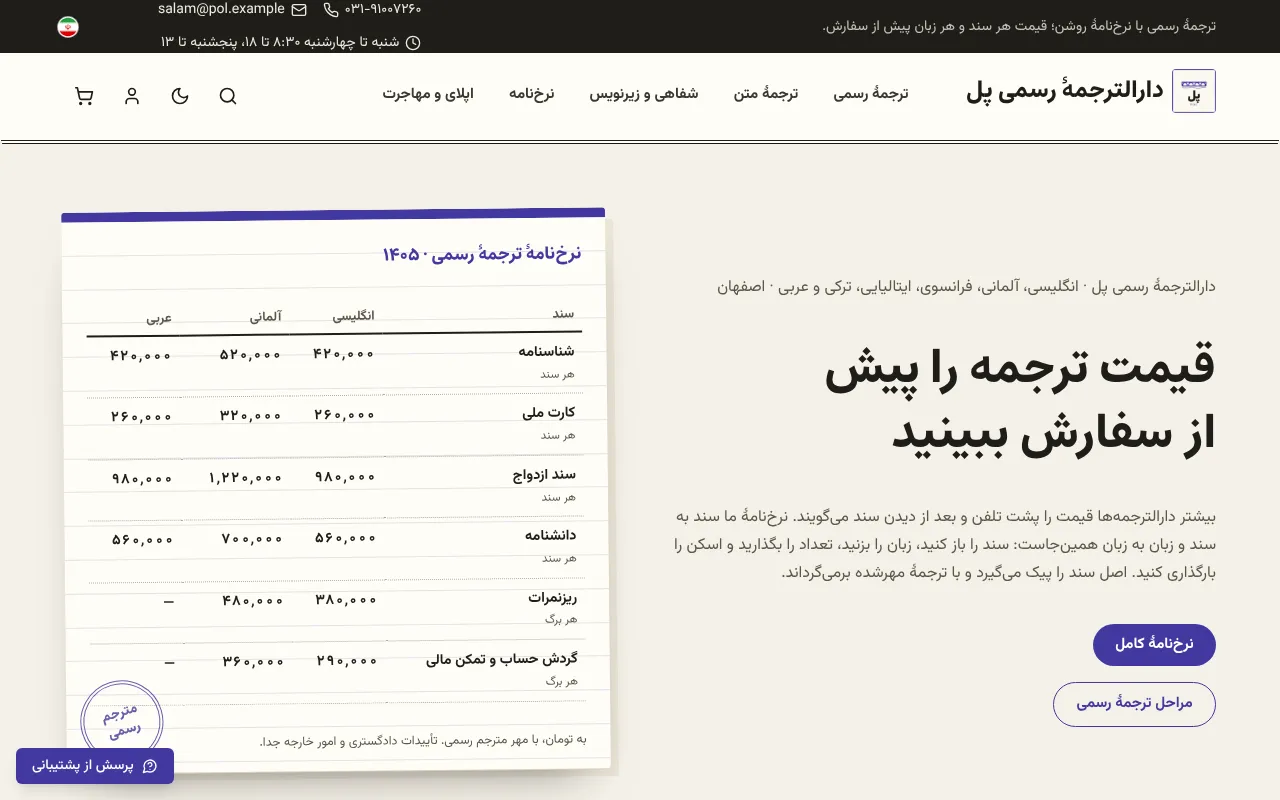1280x800 pixels.
Task: Click the ۲۹۰,۰۰۰ English bank statement price
Action: pyautogui.click(x=348, y=661)
